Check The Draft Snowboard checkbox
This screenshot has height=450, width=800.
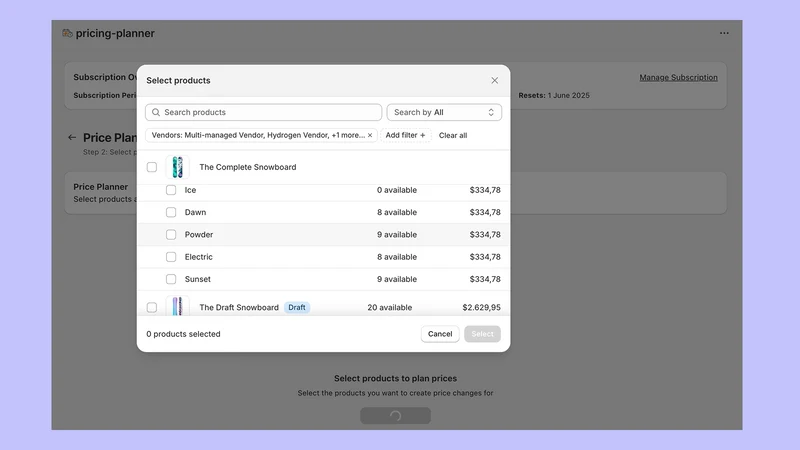[x=152, y=307]
